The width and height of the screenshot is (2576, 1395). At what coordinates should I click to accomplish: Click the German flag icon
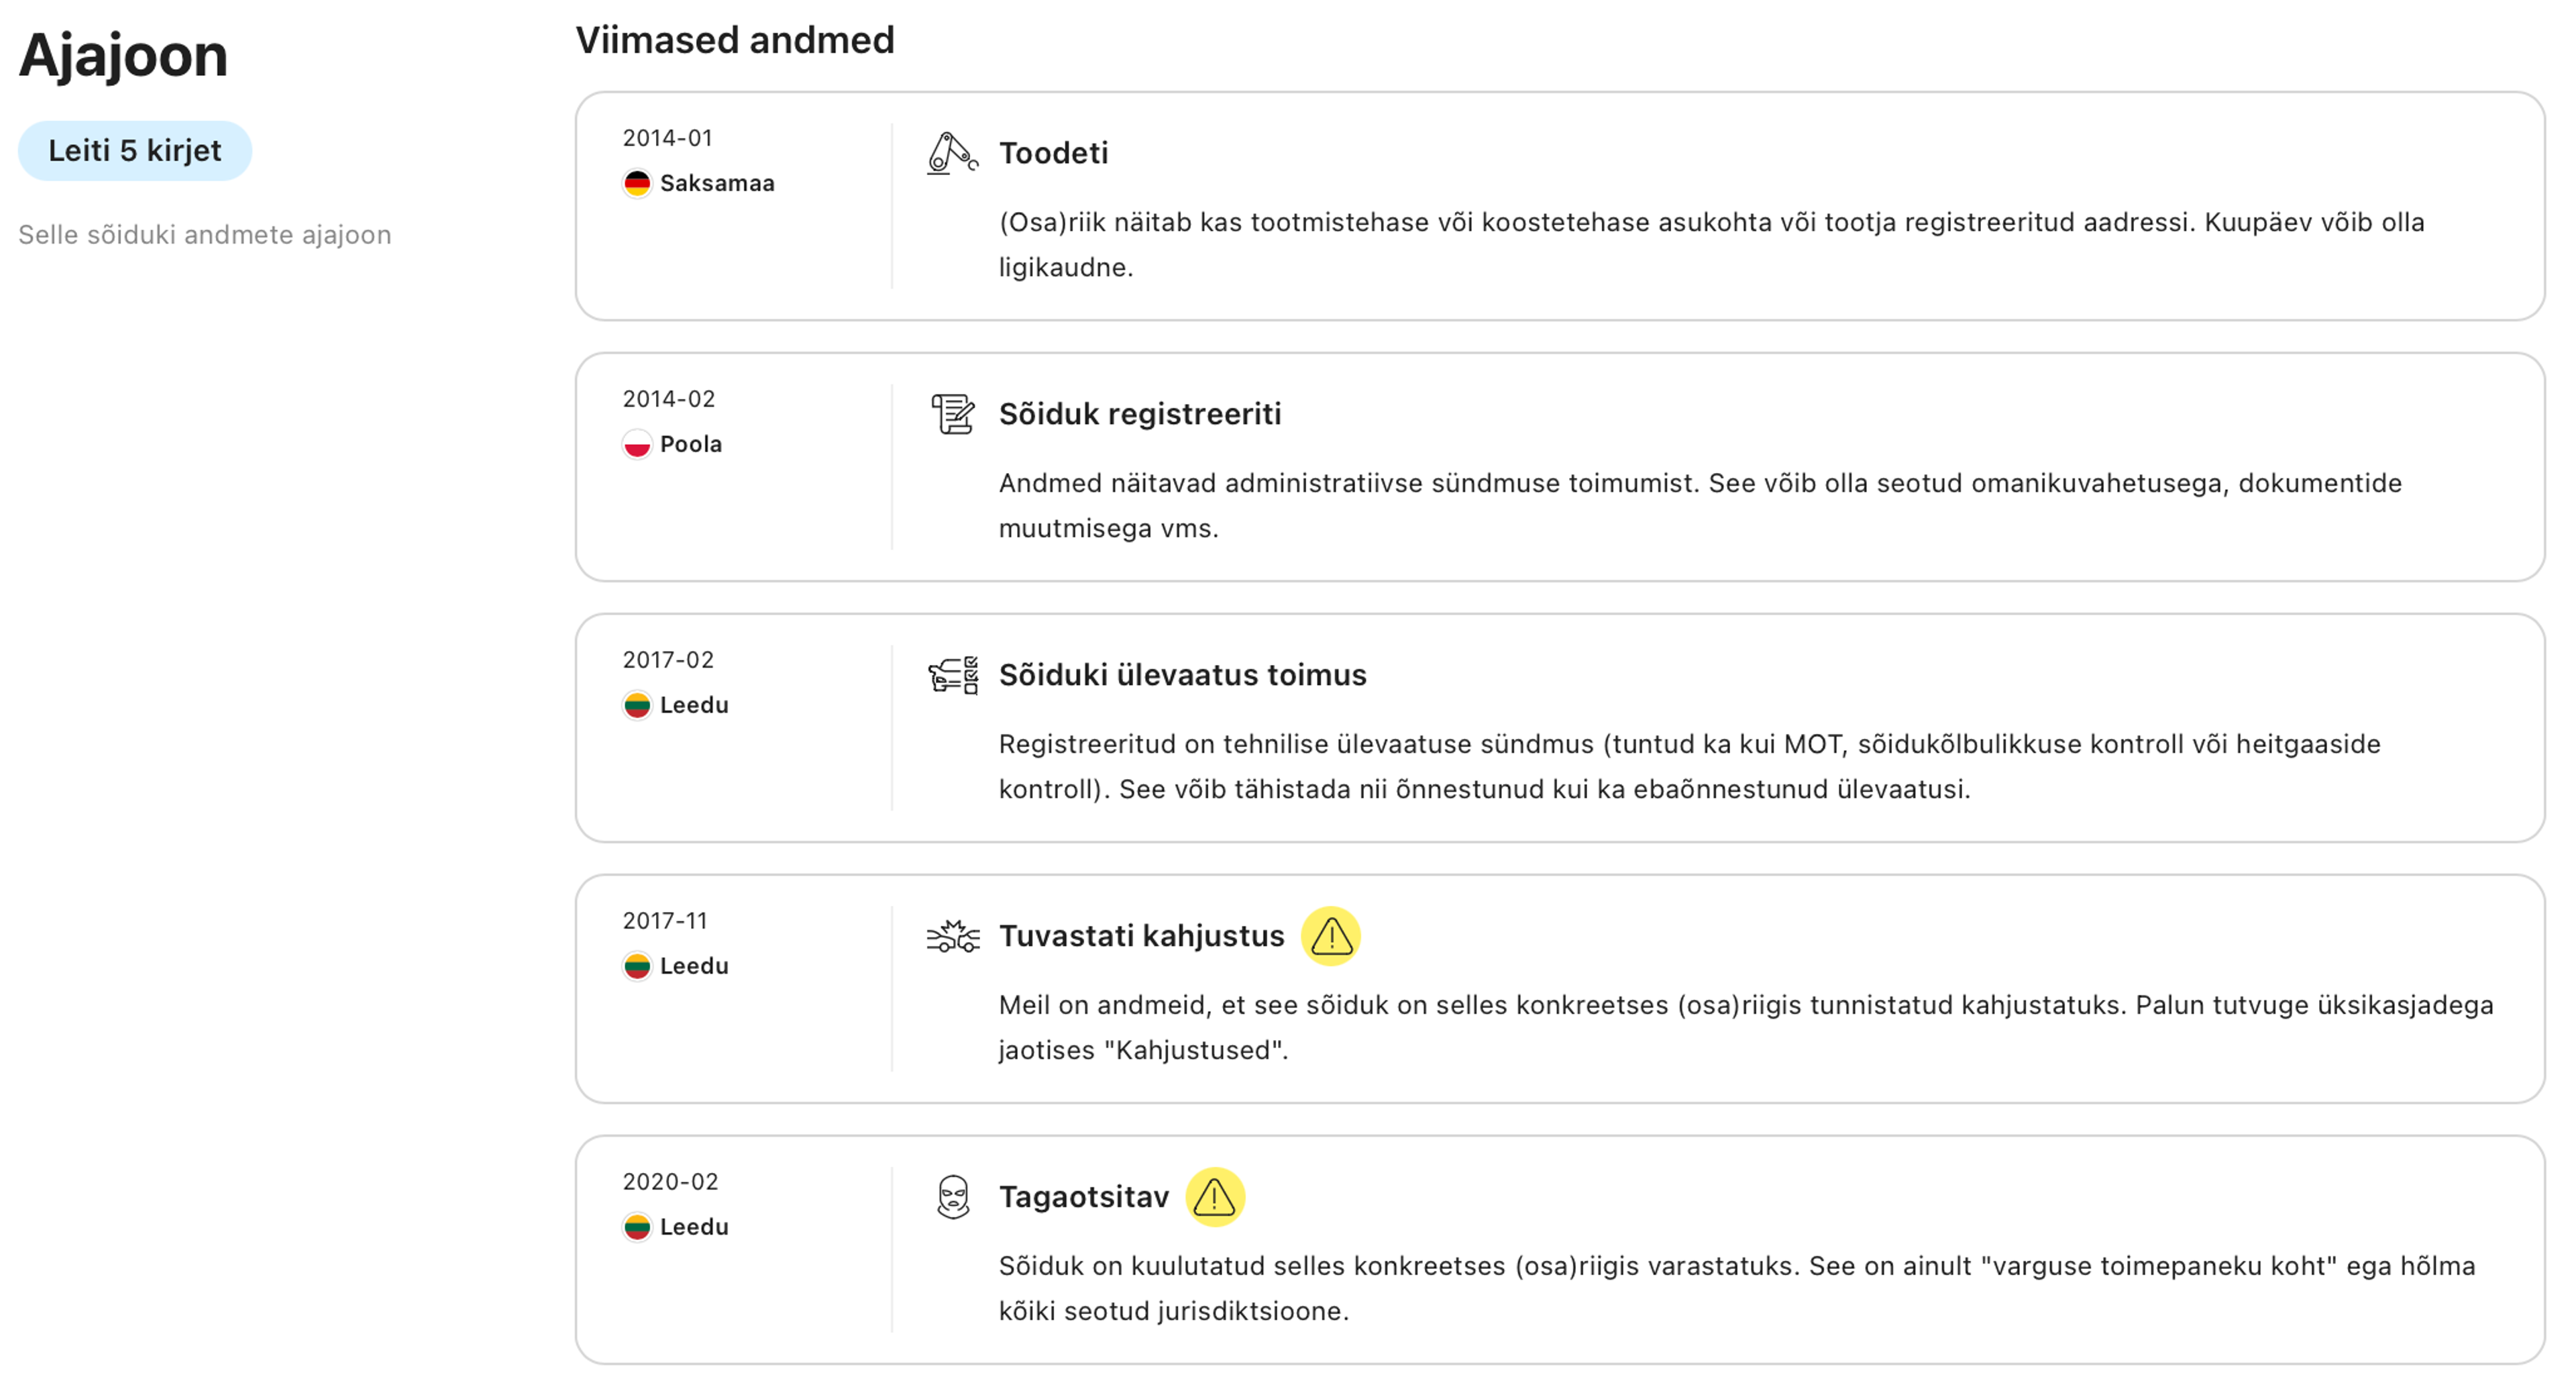[x=637, y=184]
